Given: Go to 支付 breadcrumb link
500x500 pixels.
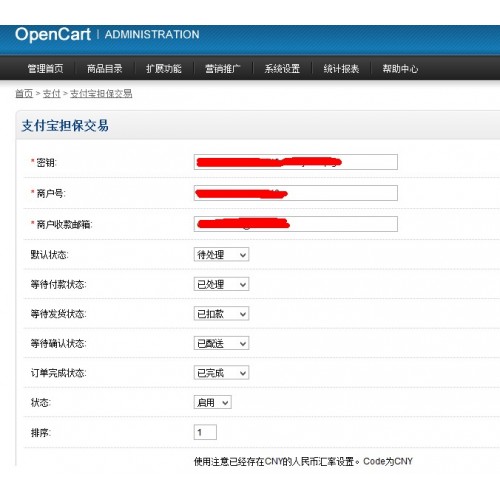Looking at the screenshot, I should click(x=52, y=94).
